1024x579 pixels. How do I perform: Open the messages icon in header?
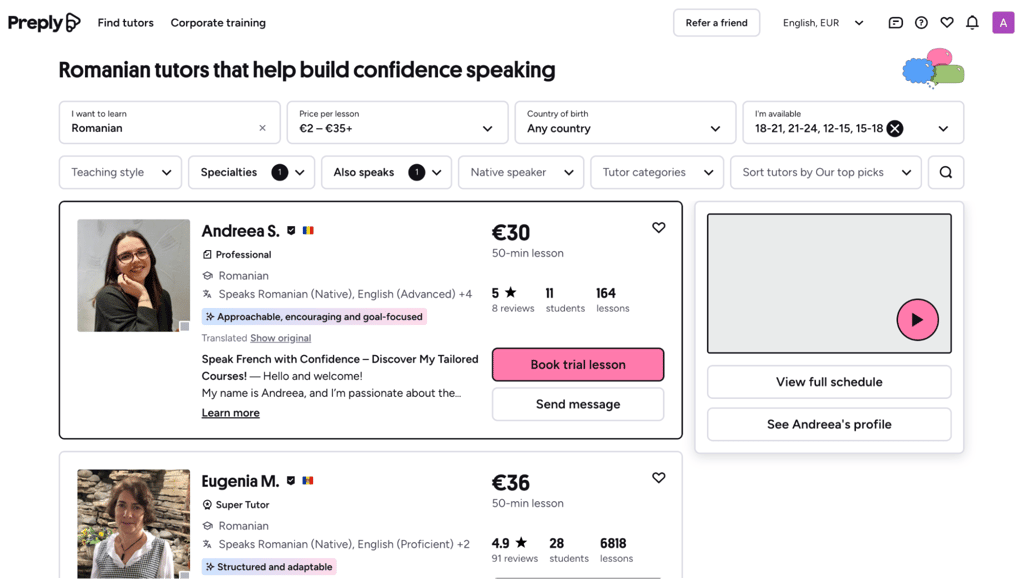(x=895, y=23)
